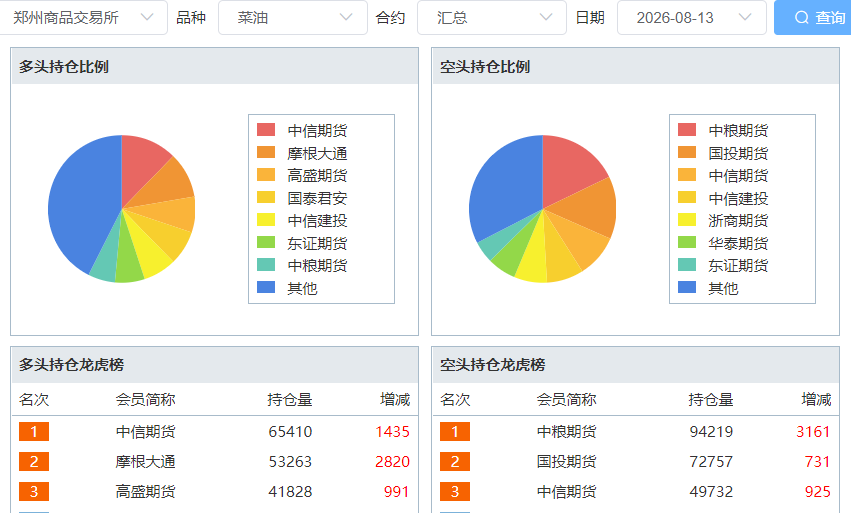
Task: Click the 中信期货 red swatch in long legend
Action: point(266,130)
